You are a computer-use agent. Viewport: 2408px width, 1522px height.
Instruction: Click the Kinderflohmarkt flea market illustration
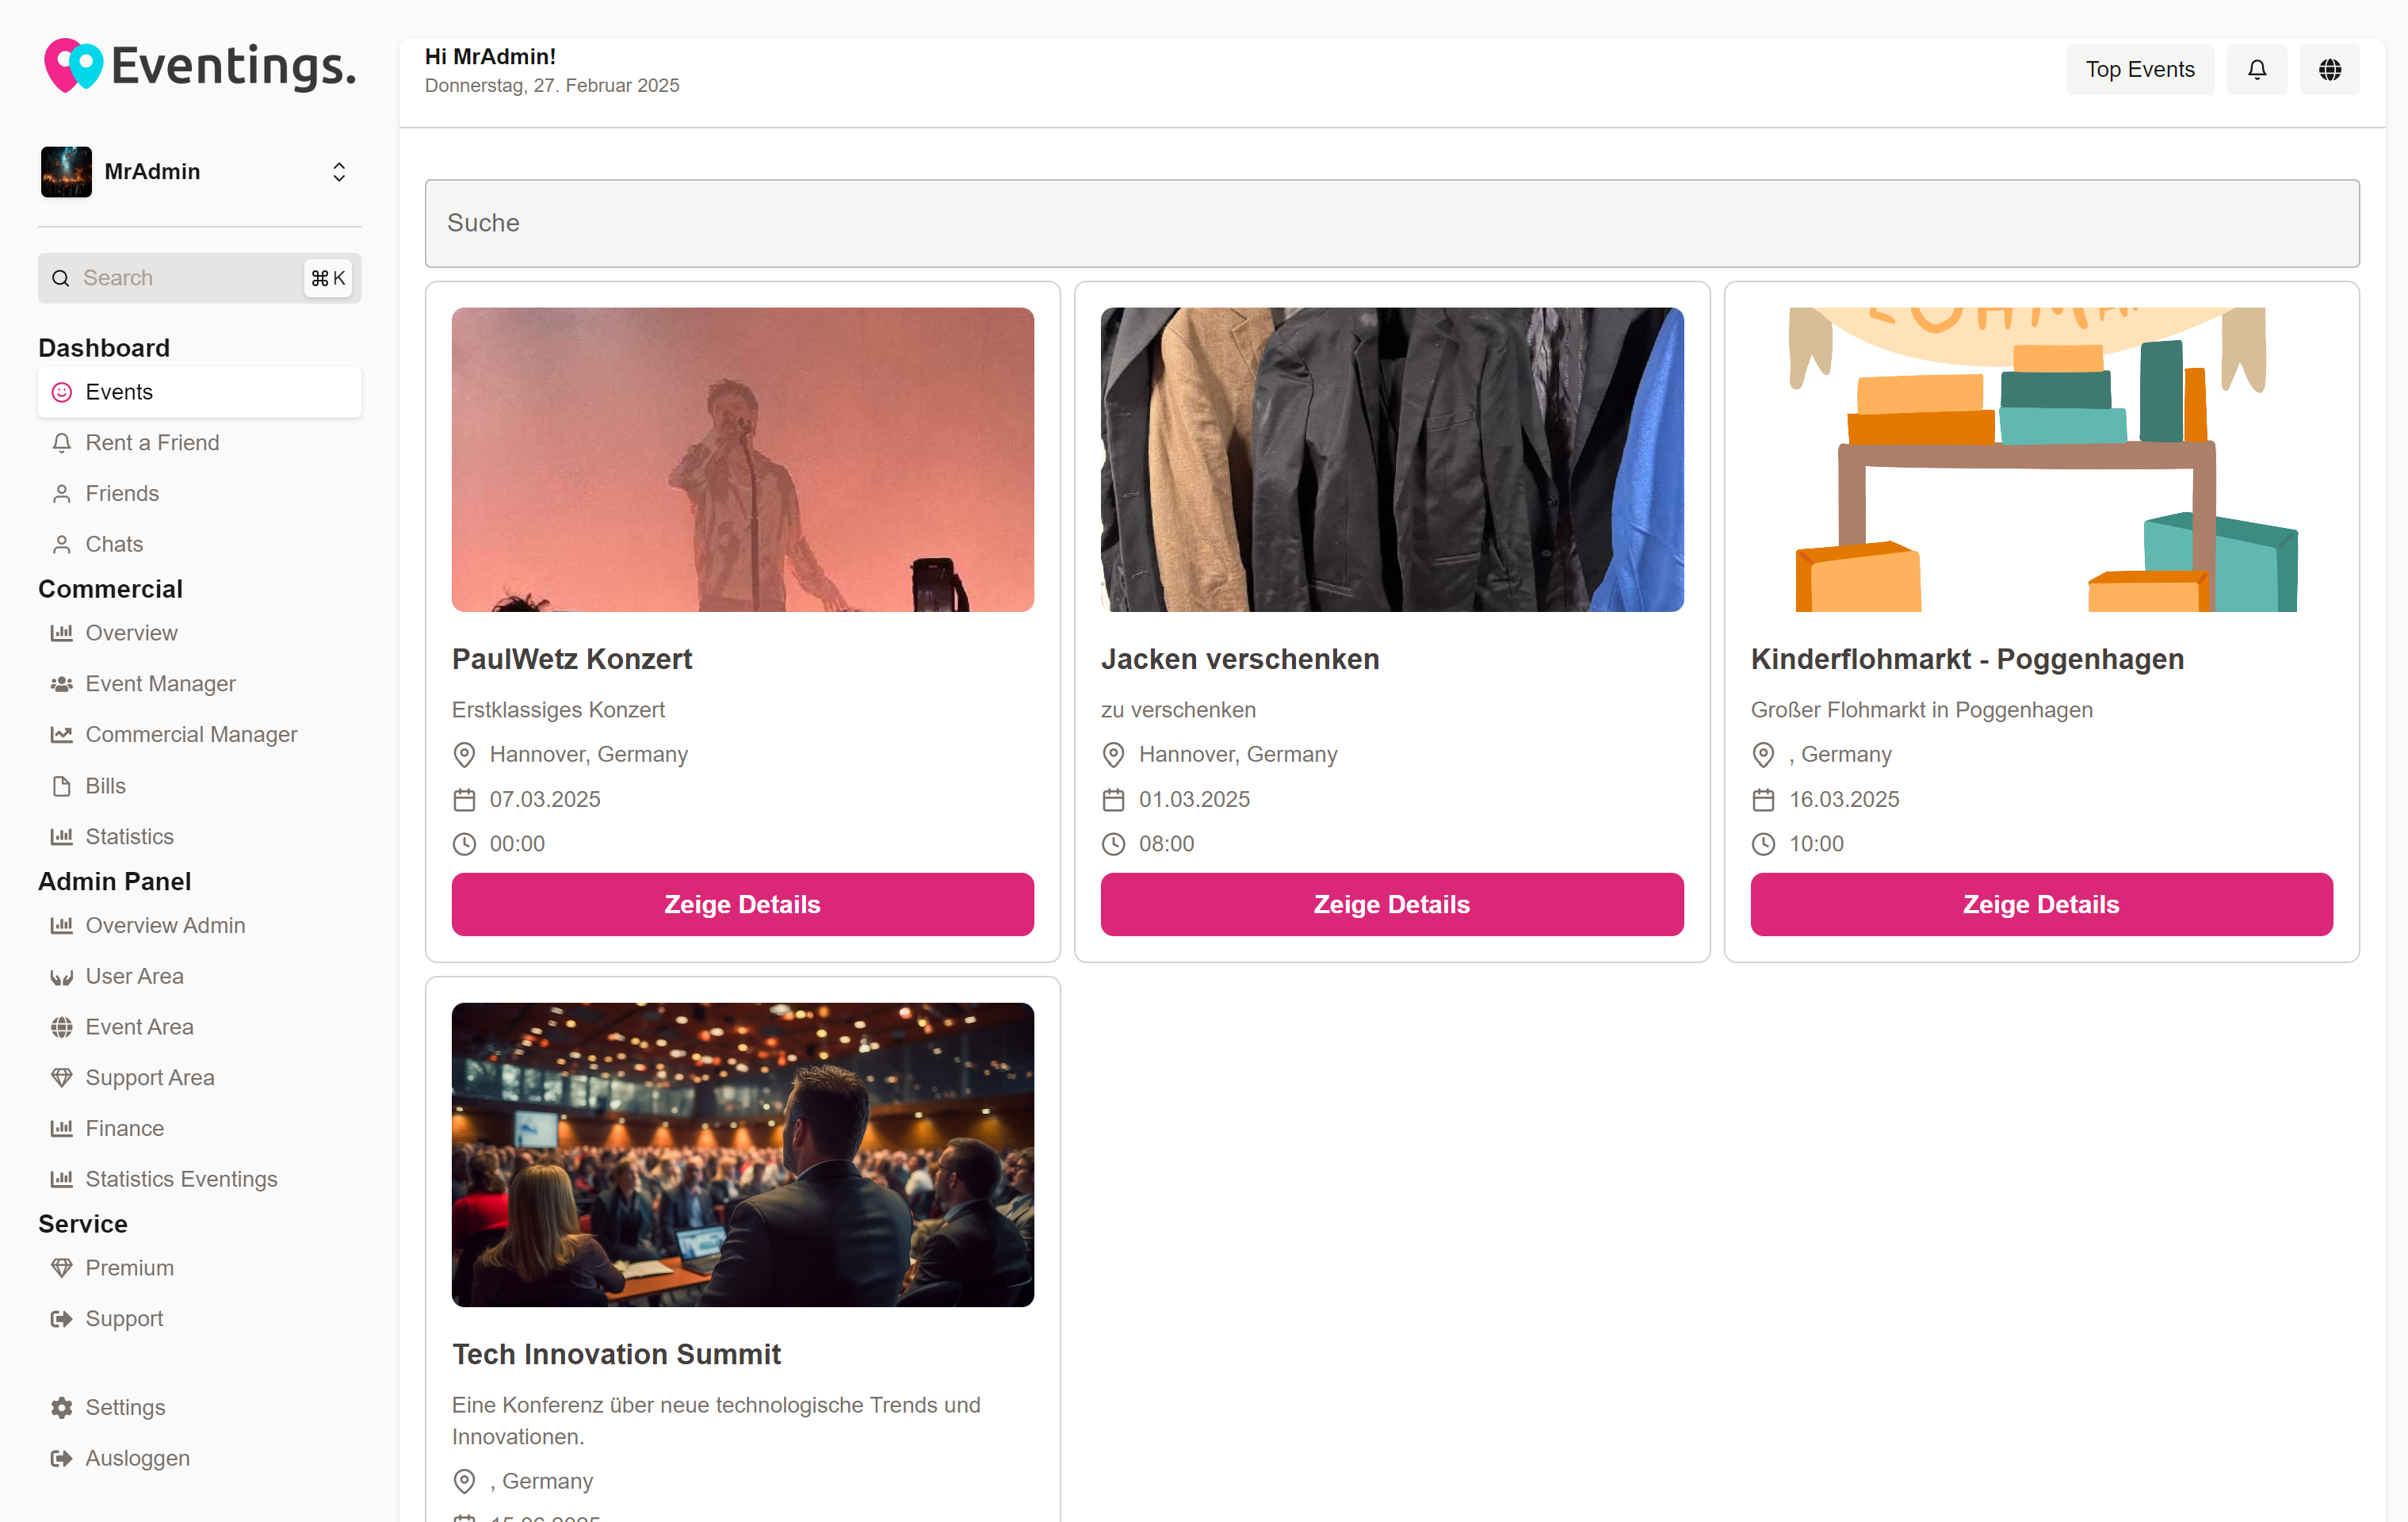tap(2041, 460)
